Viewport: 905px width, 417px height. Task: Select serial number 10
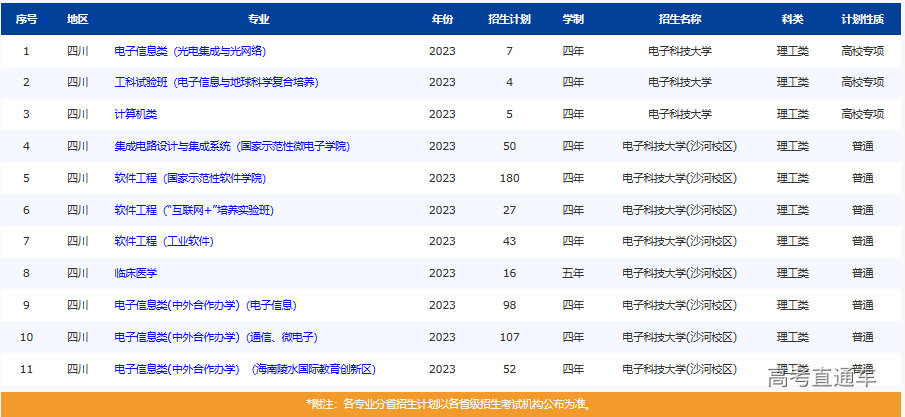pos(26,337)
